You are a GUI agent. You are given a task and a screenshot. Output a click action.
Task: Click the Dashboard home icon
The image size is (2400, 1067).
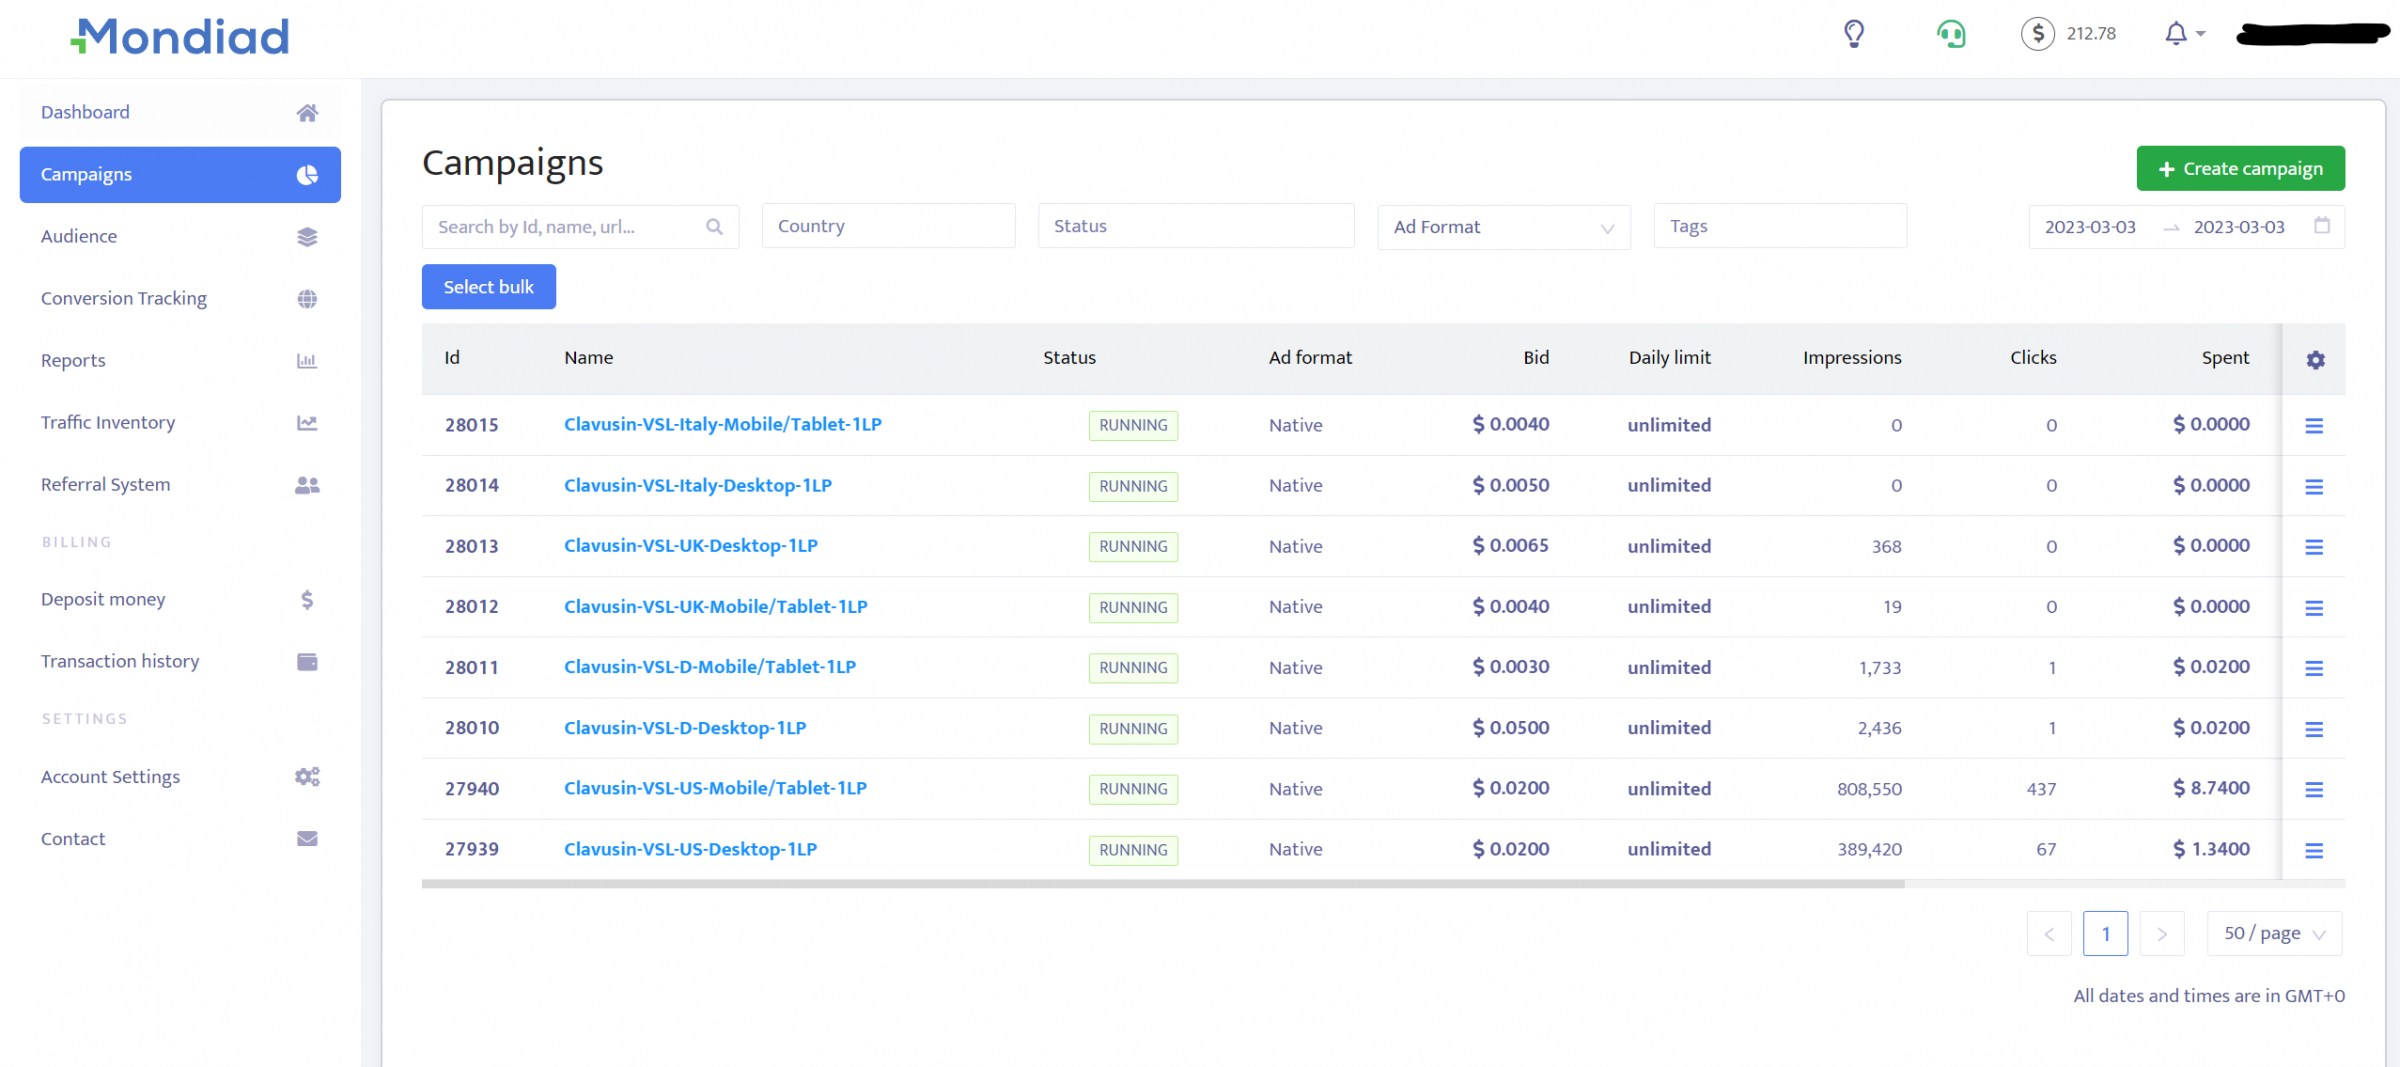click(307, 113)
